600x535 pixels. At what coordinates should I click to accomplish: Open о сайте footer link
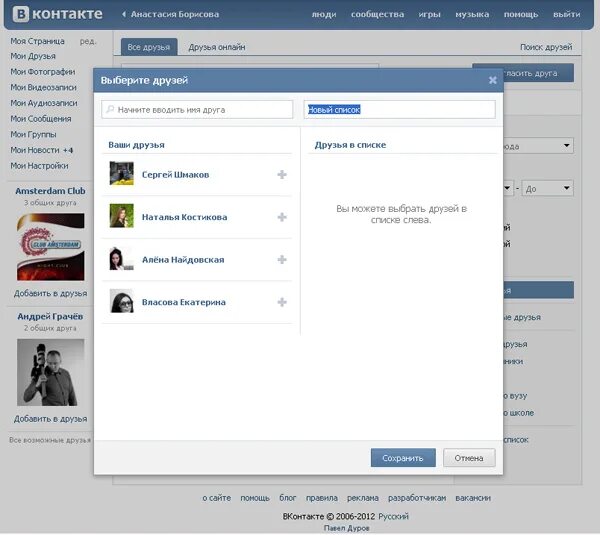pyautogui.click(x=217, y=498)
